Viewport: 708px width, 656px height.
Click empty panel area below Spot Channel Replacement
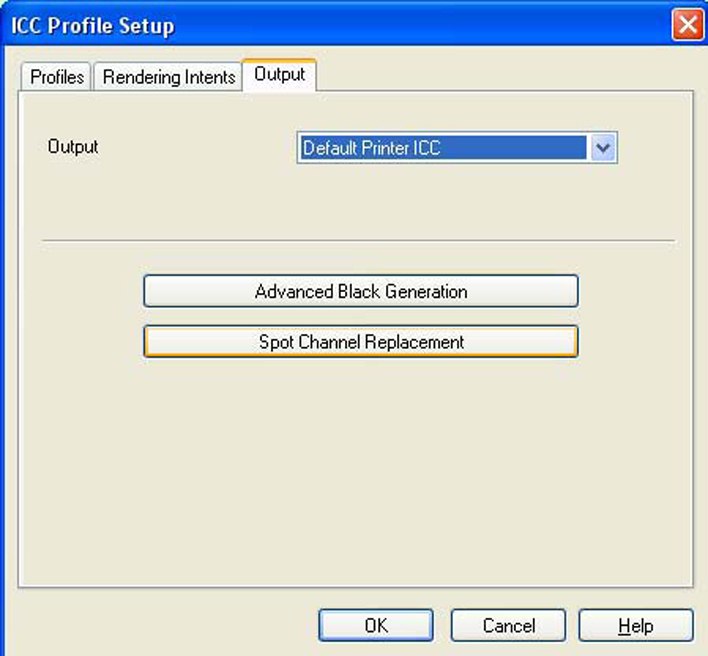pyautogui.click(x=360, y=460)
